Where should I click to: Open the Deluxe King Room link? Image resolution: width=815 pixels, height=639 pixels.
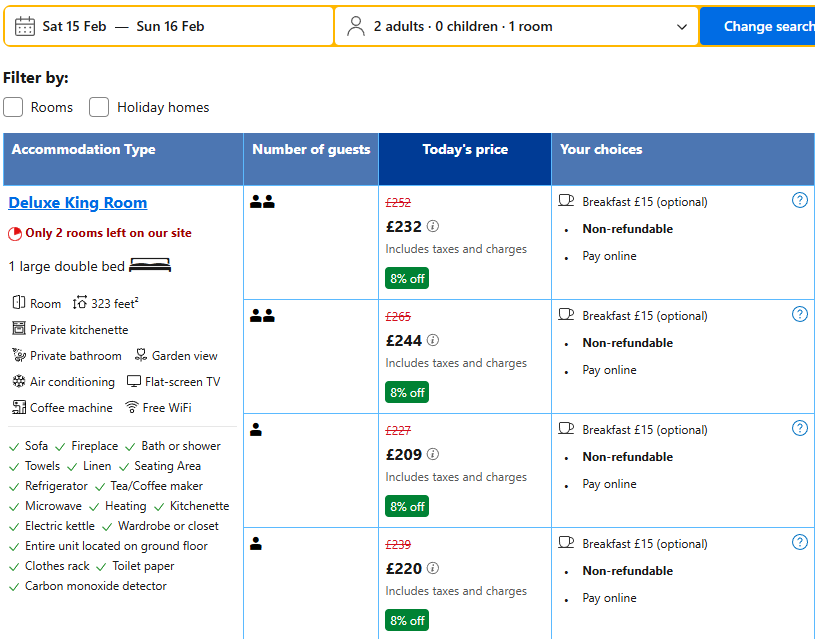pyautogui.click(x=78, y=203)
